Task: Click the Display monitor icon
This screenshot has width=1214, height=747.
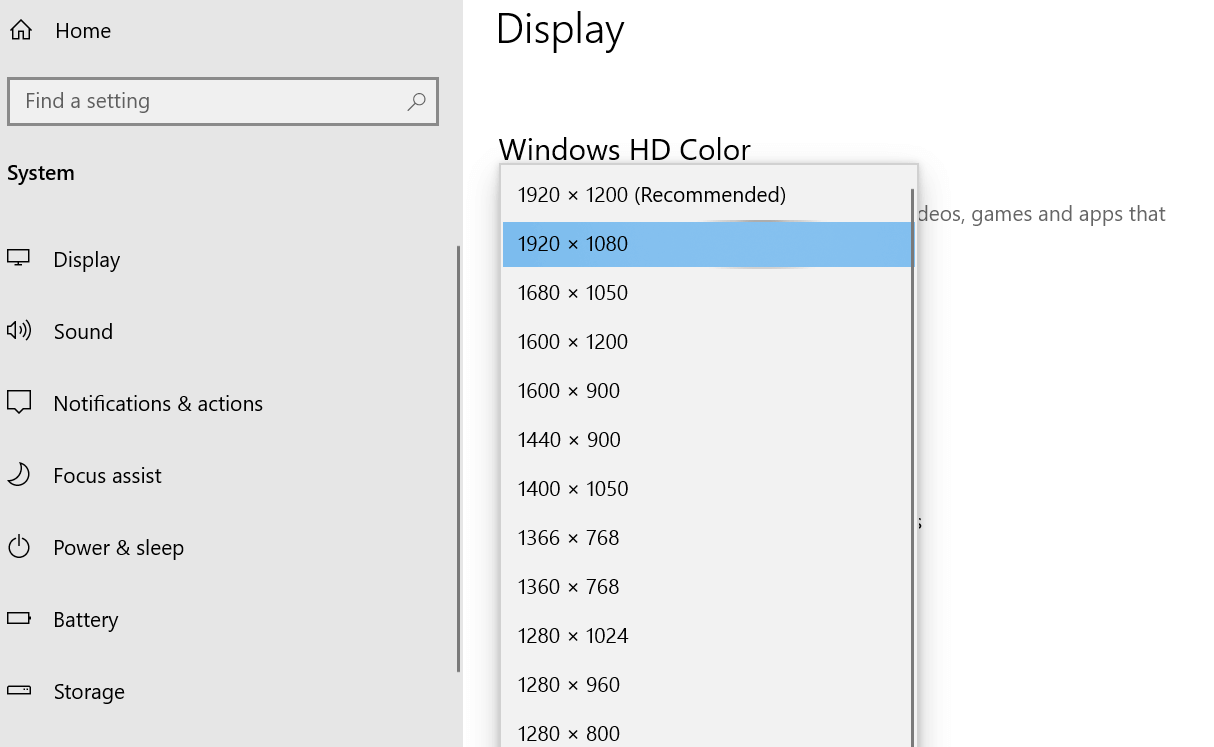Action: tap(20, 259)
